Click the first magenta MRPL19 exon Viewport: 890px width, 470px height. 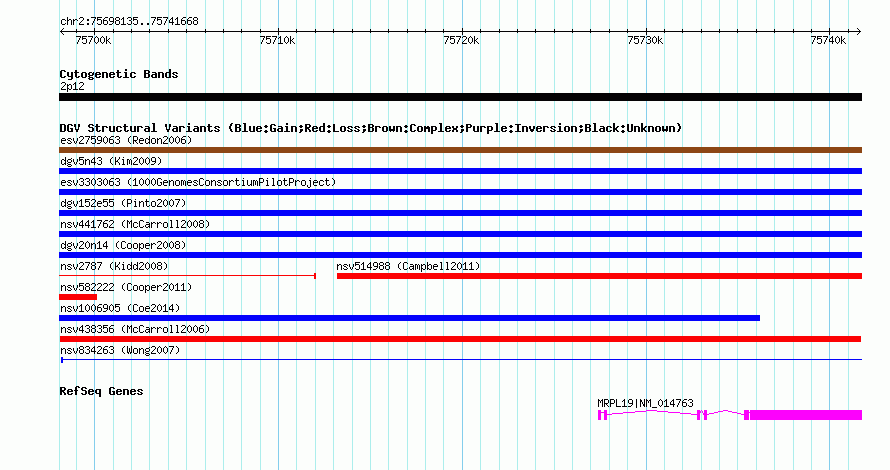pyautogui.click(x=600, y=416)
